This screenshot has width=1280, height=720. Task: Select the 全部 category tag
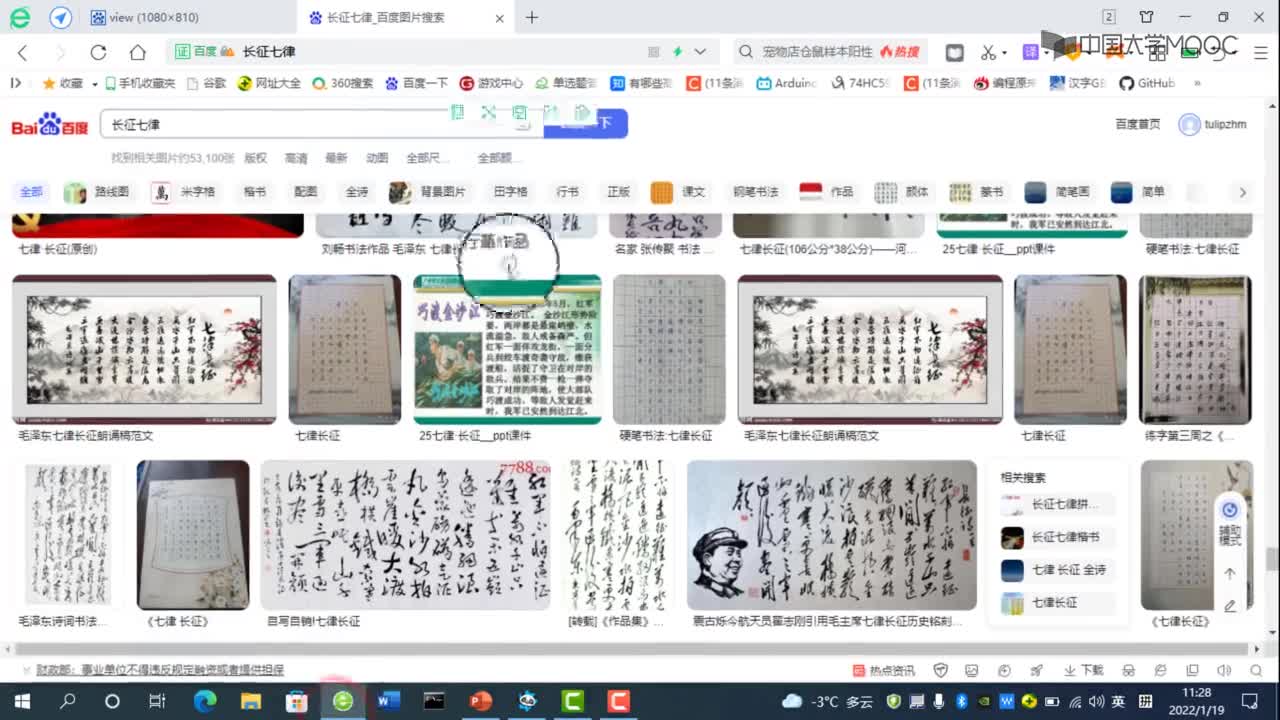[31, 192]
